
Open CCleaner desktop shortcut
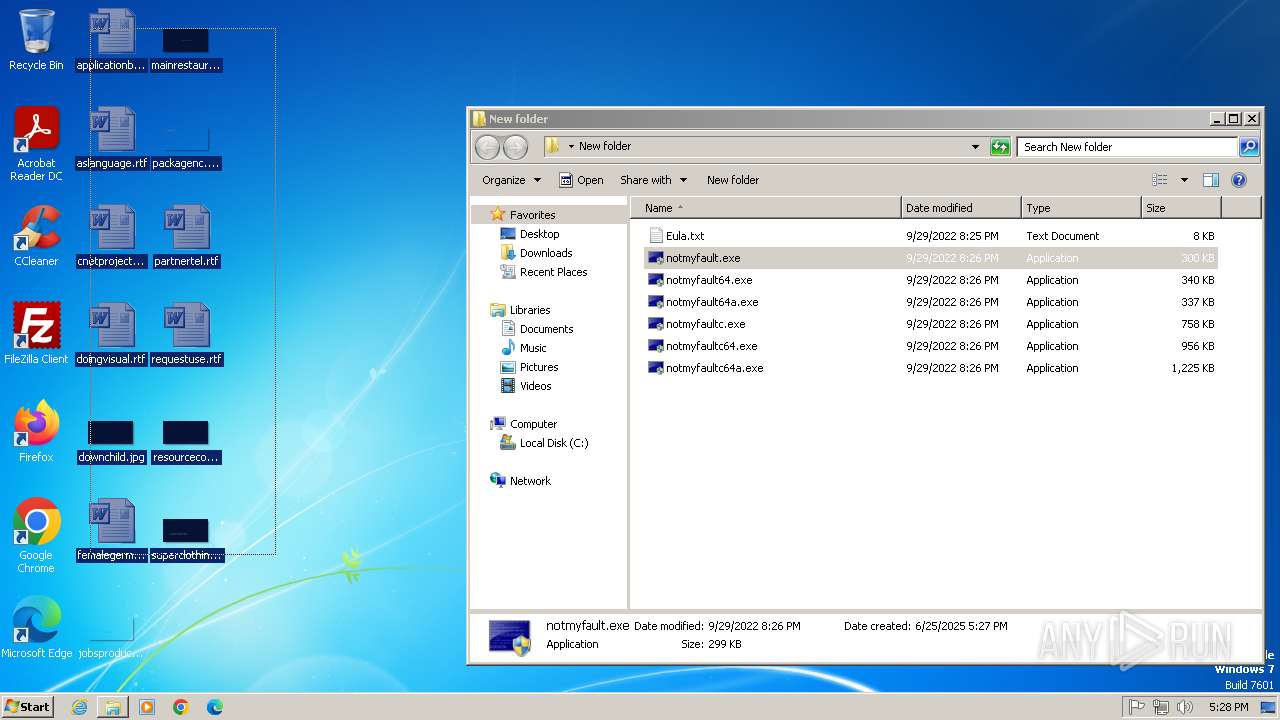[36, 236]
